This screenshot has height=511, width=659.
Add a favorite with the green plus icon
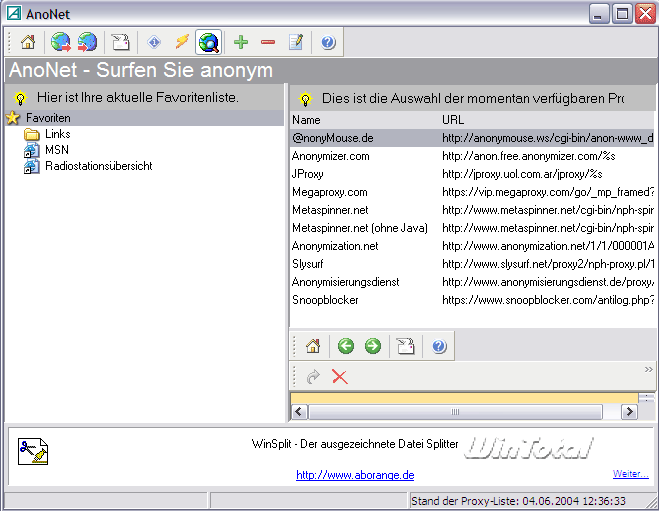click(x=241, y=42)
